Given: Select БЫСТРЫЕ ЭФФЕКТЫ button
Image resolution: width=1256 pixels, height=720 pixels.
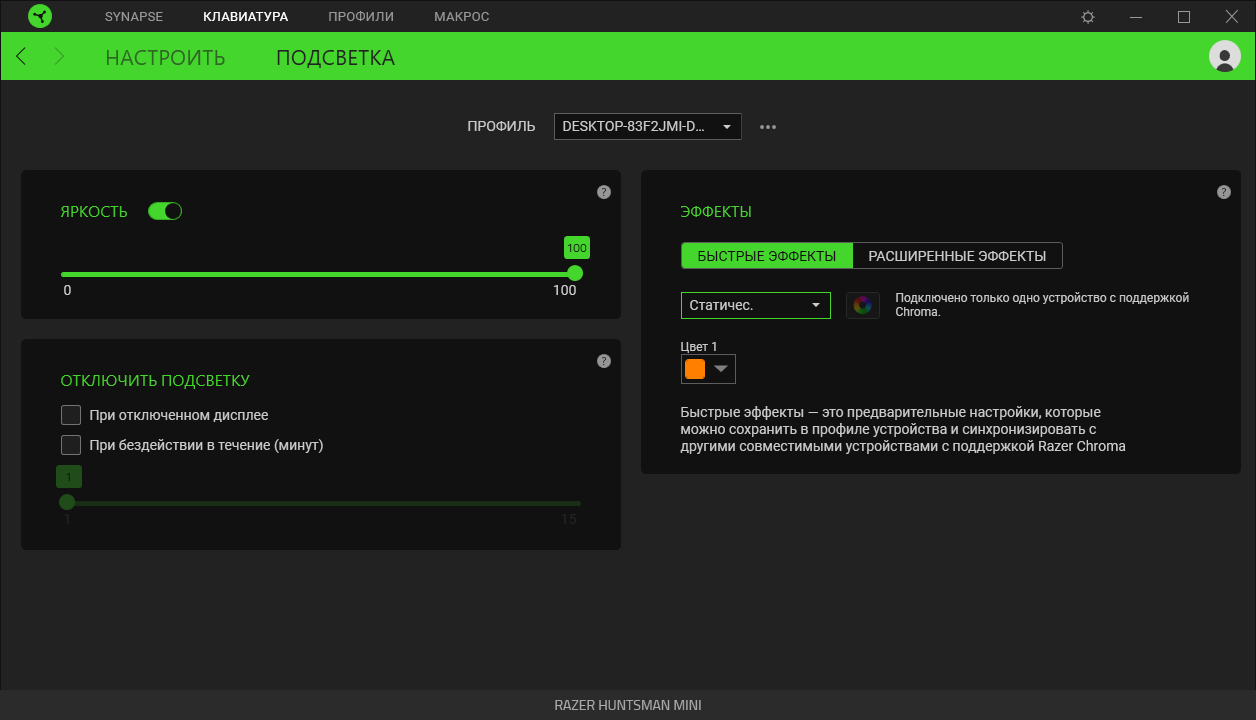Looking at the screenshot, I should point(767,256).
